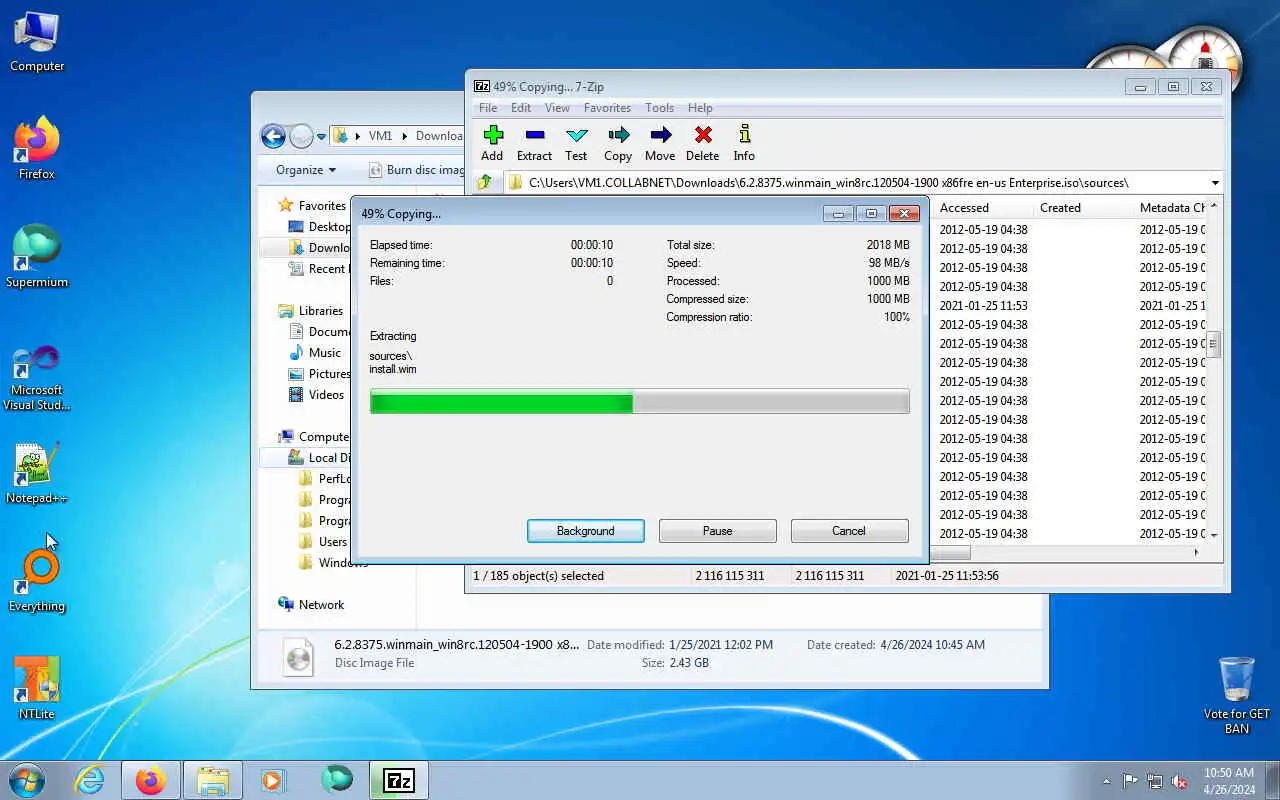Select the Everything desktop shortcut

tap(37, 581)
